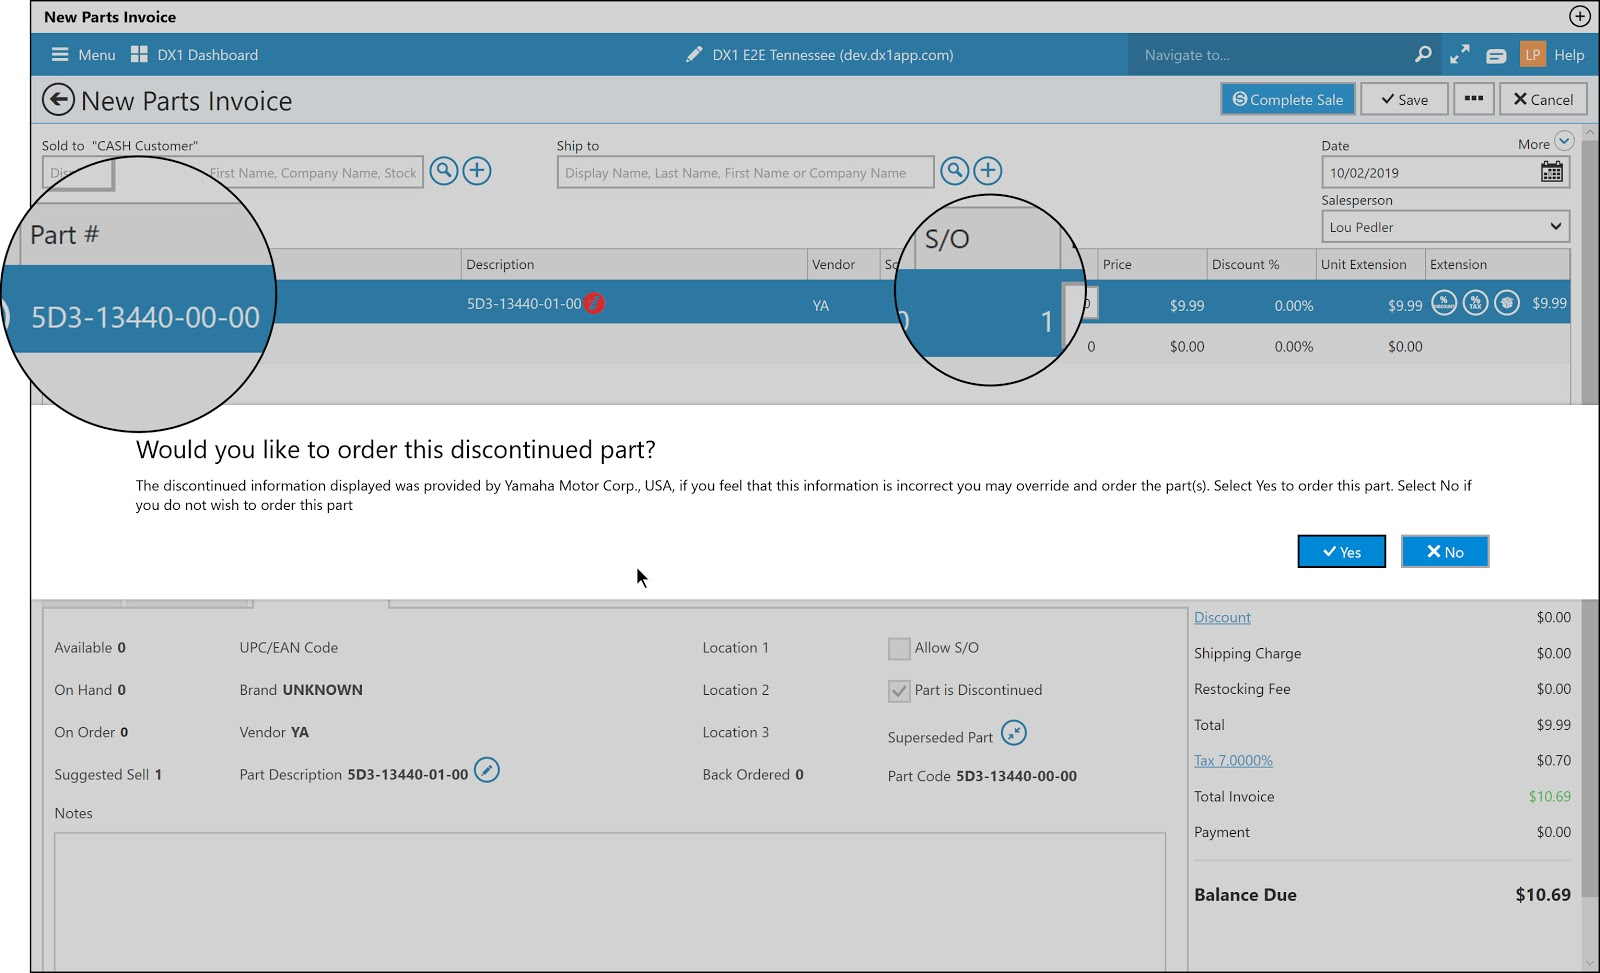Screen dimensions: 1600x973
Task: Open the Date calendar picker
Action: (1552, 172)
